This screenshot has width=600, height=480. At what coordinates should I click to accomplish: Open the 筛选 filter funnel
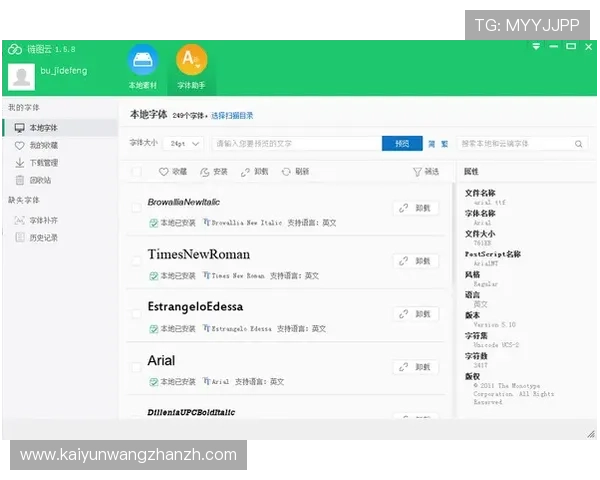click(x=426, y=172)
